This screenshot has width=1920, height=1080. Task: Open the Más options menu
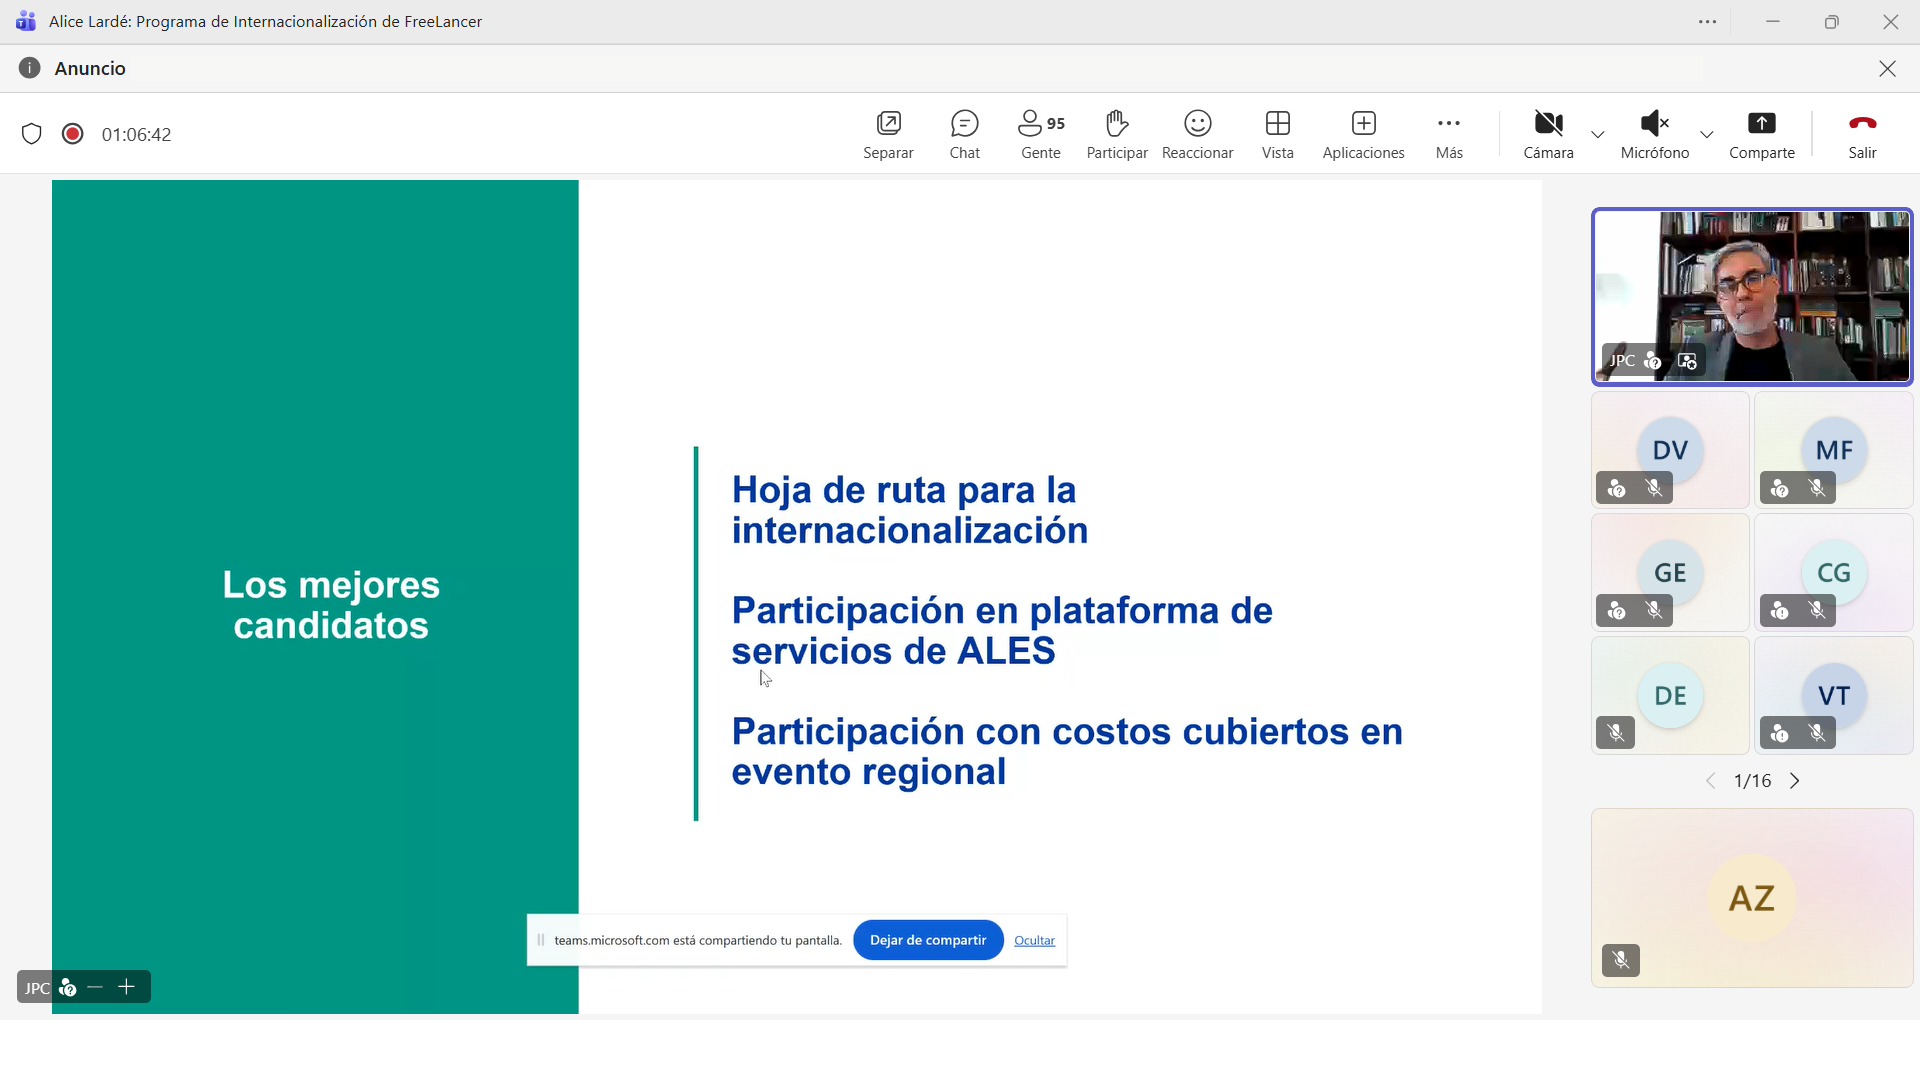1449,134
